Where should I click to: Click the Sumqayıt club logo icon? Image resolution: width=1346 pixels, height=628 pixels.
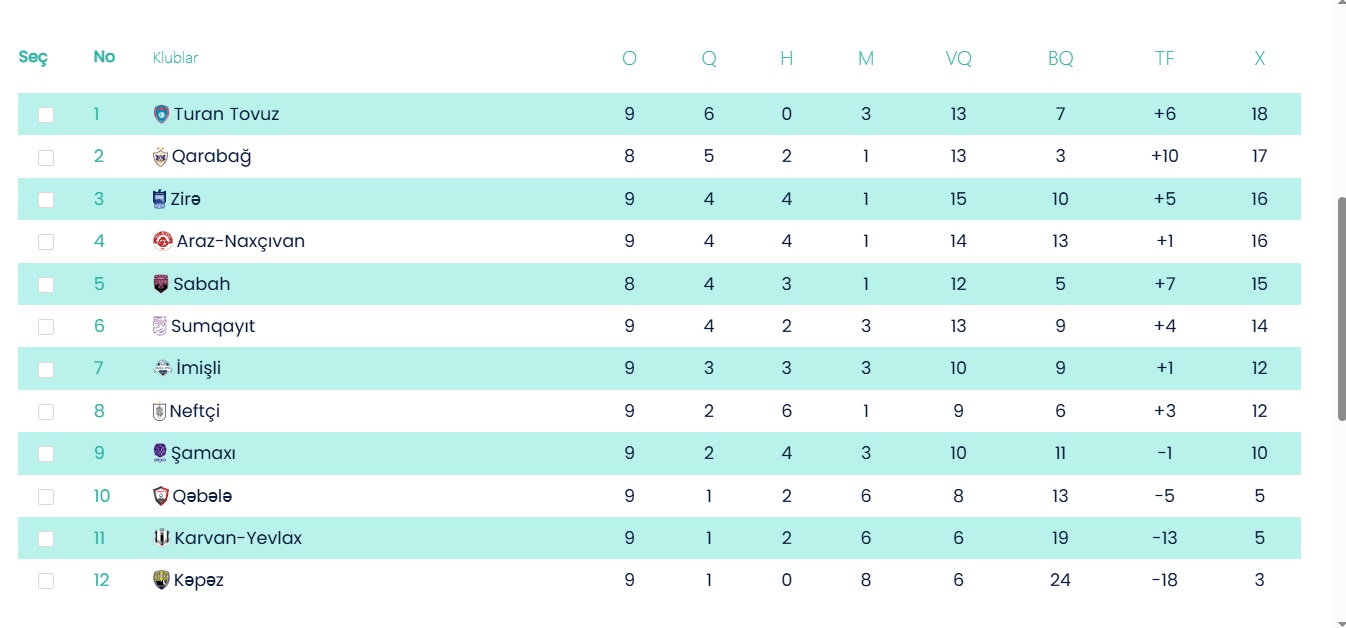click(160, 326)
